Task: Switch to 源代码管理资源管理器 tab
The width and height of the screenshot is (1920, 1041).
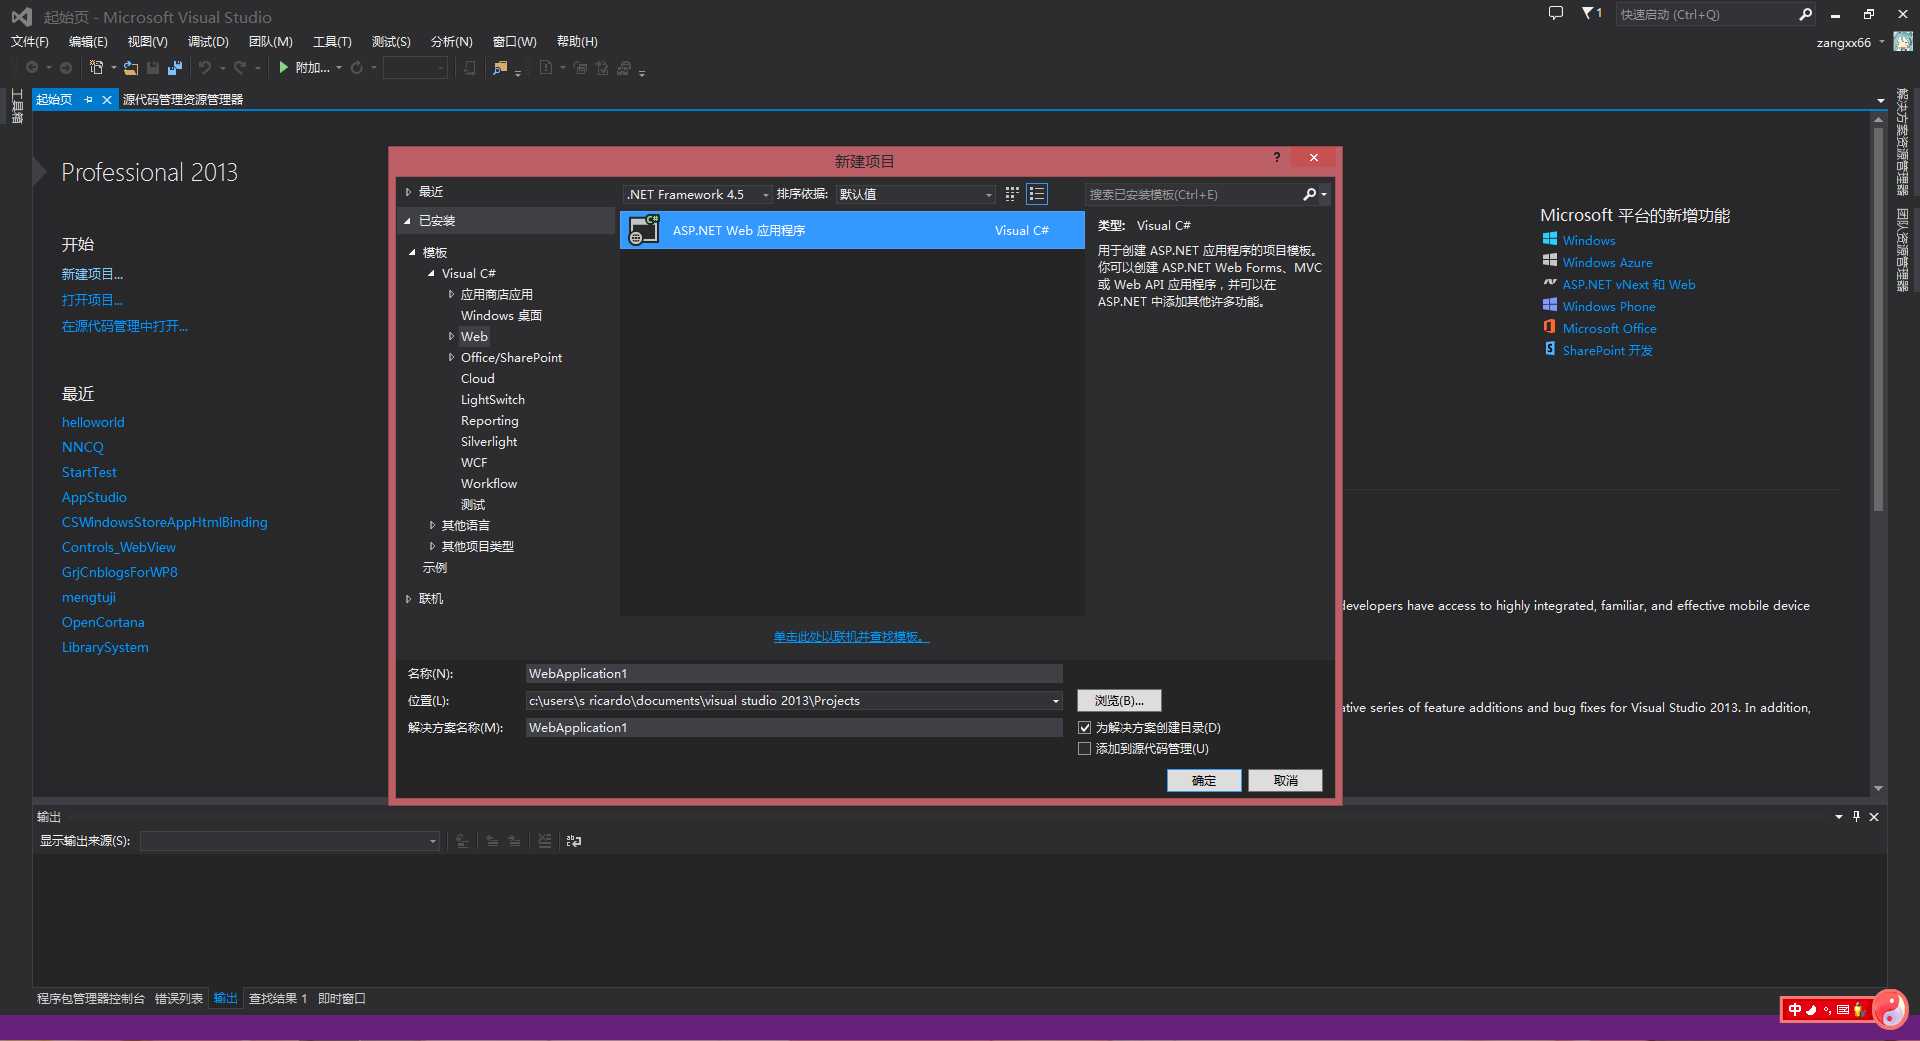Action: tap(183, 99)
